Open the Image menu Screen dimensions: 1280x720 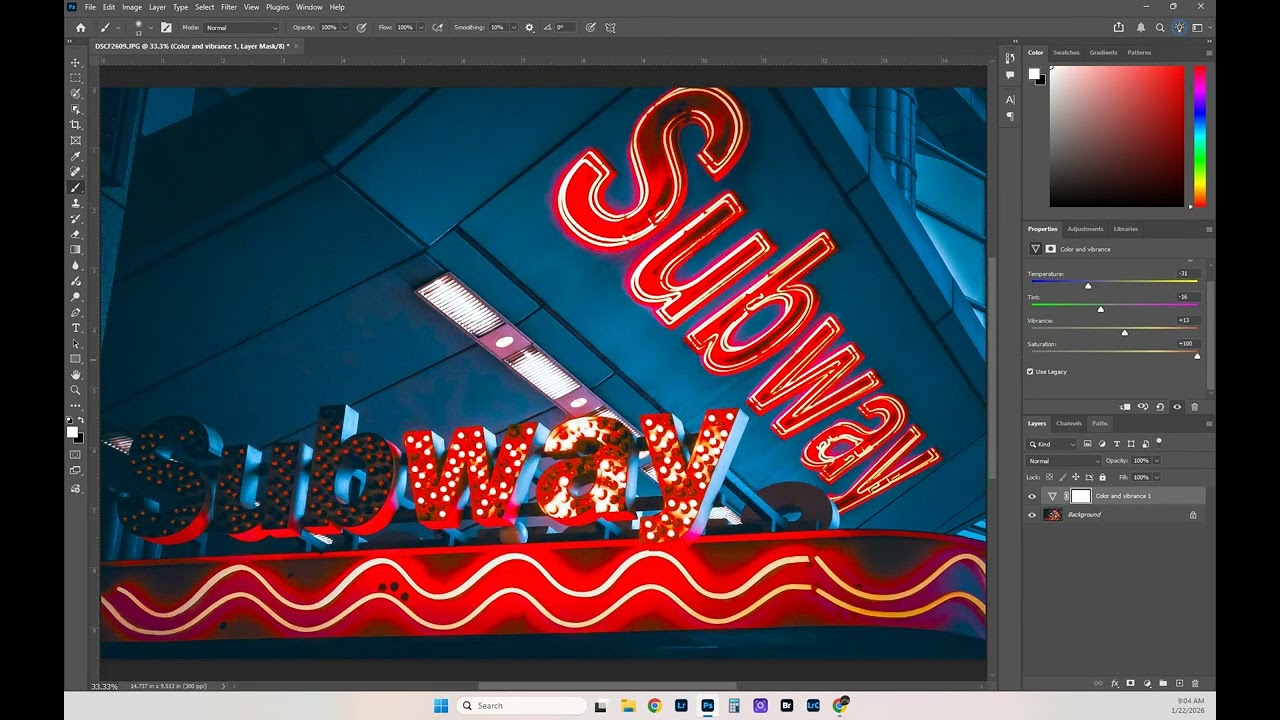point(132,7)
